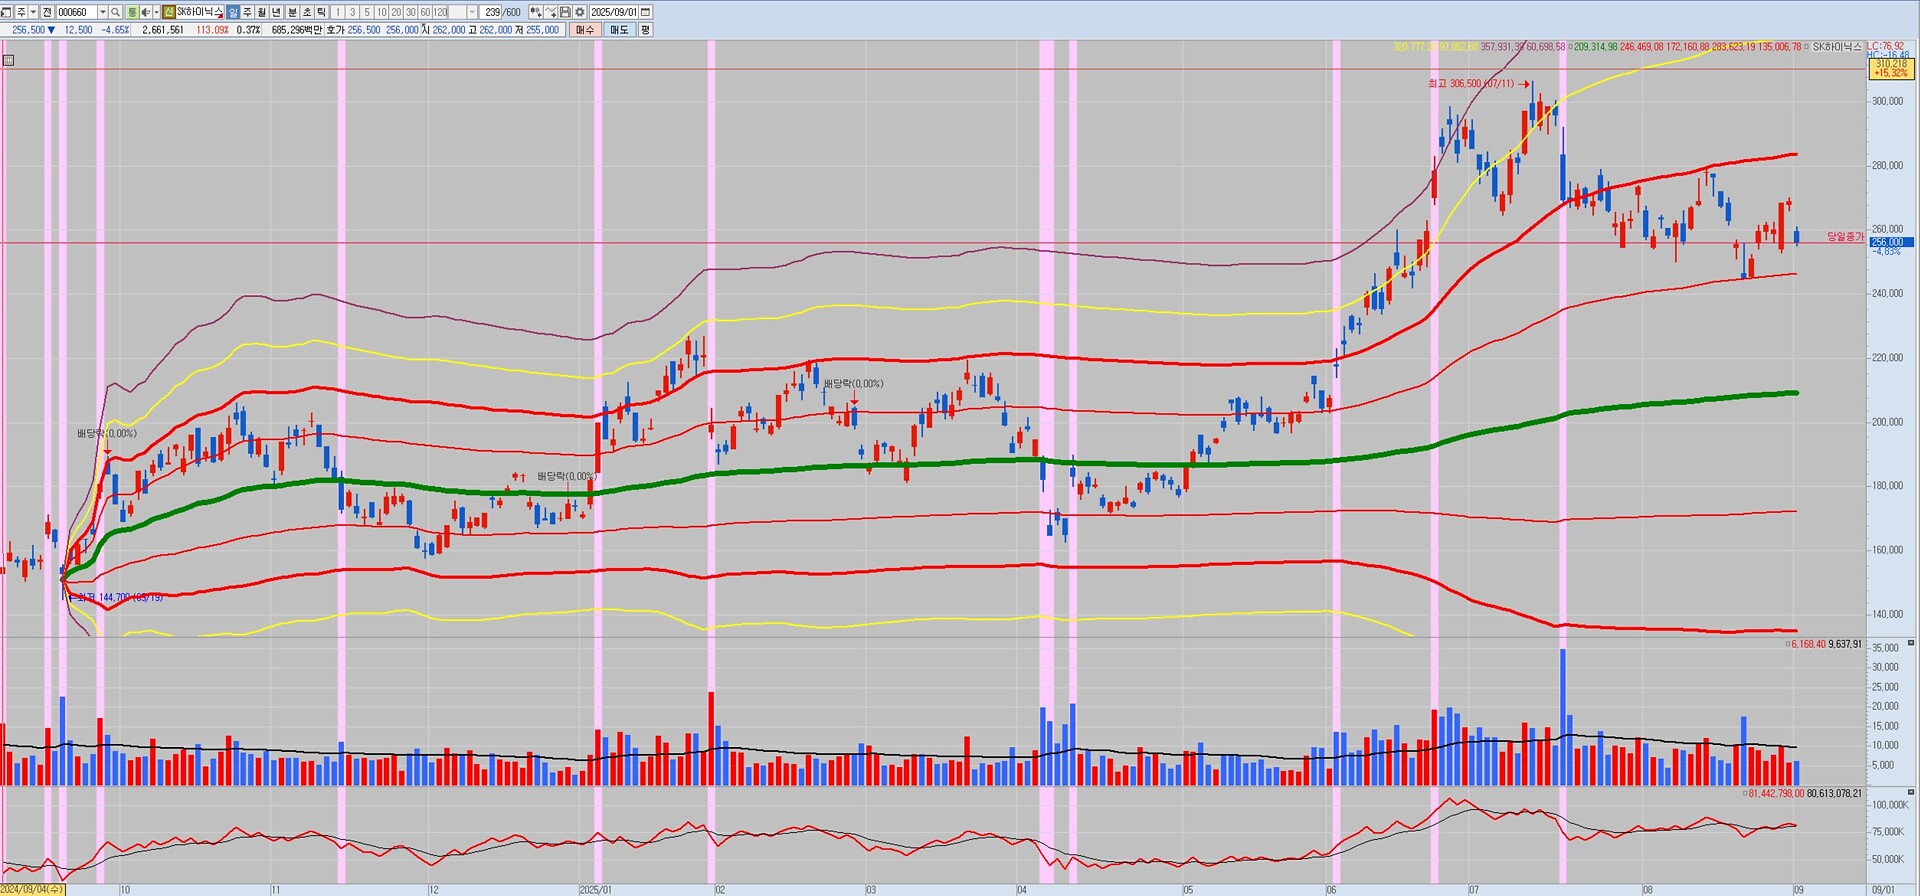Click the 2025/01 time axis label
Screen dimensions: 1920x896
point(596,889)
